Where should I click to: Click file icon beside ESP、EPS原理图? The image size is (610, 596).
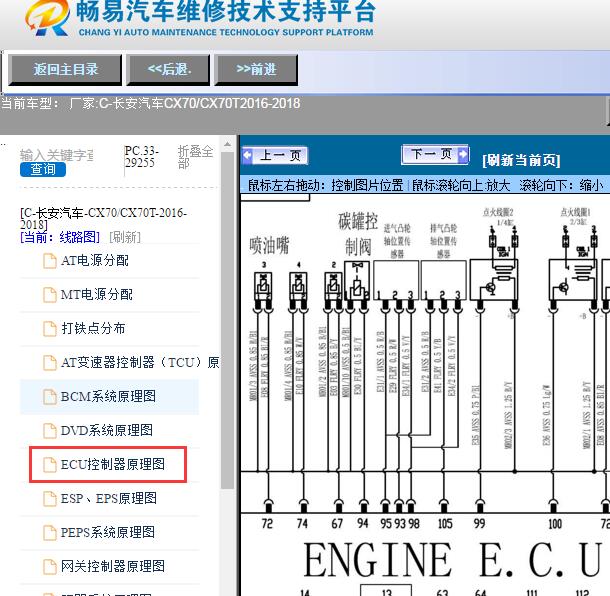tap(49, 498)
